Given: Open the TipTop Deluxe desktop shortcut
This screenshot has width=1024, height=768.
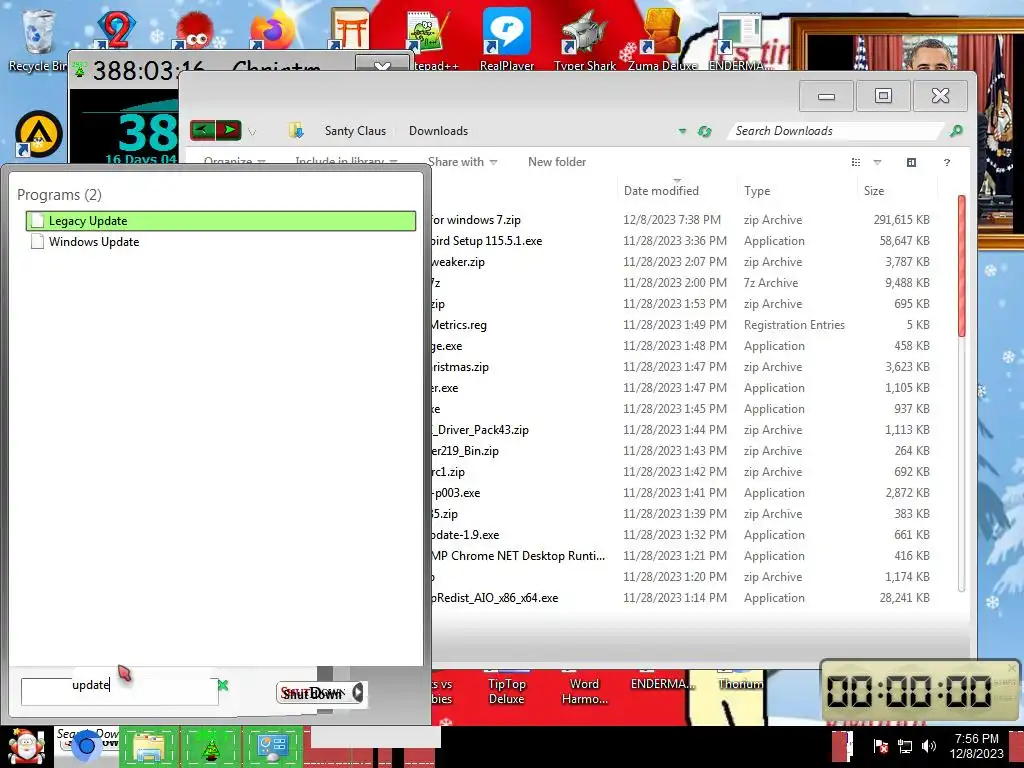Looking at the screenshot, I should point(507,689).
